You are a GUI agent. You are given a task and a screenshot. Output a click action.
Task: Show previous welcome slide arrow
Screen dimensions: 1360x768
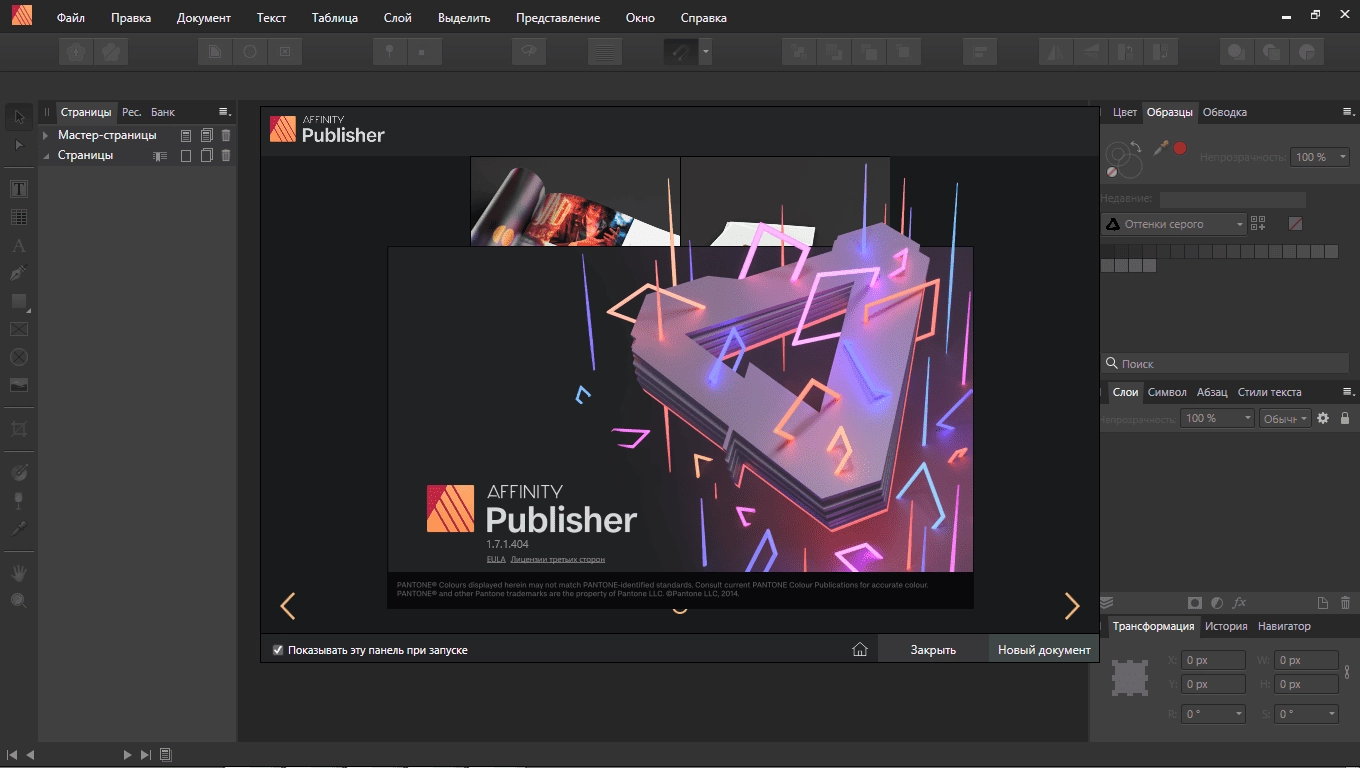click(x=288, y=606)
